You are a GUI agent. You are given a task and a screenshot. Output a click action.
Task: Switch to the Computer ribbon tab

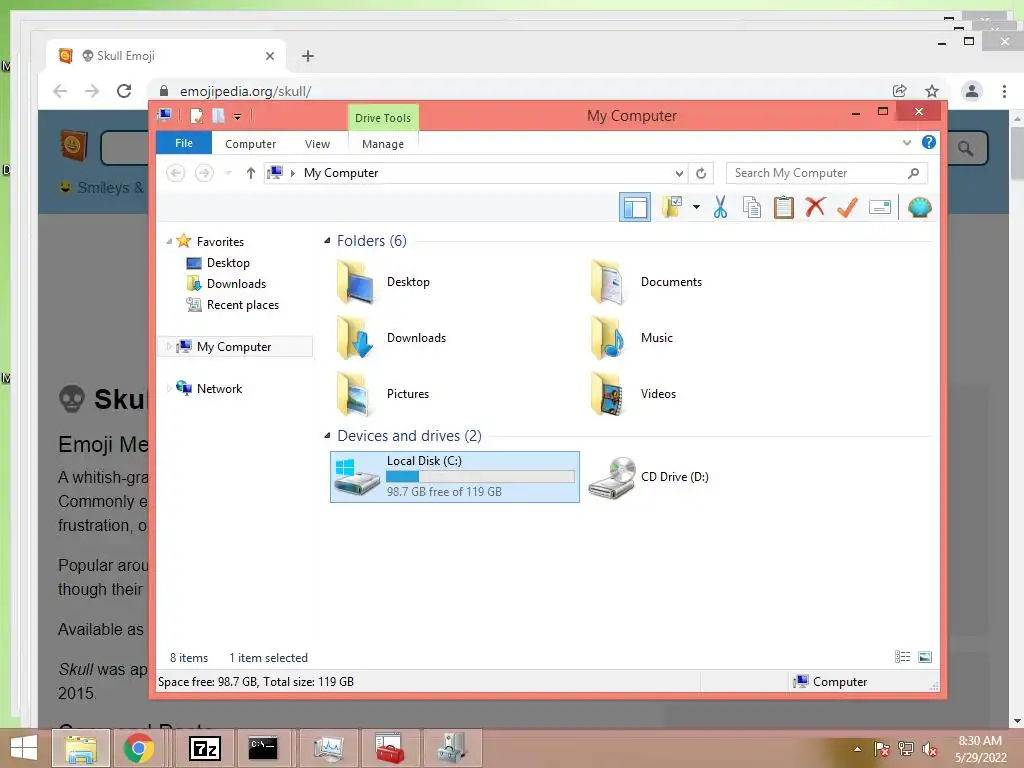(250, 144)
